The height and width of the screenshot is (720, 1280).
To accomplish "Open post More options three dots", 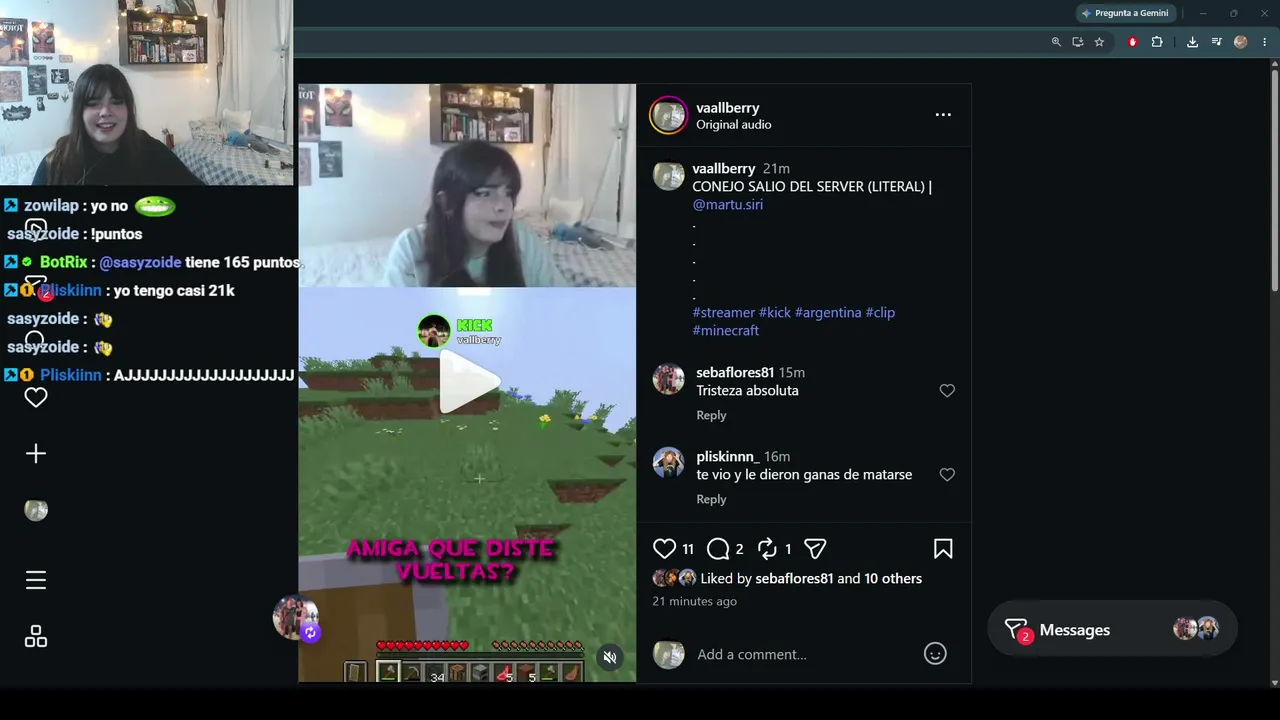I will point(943,115).
